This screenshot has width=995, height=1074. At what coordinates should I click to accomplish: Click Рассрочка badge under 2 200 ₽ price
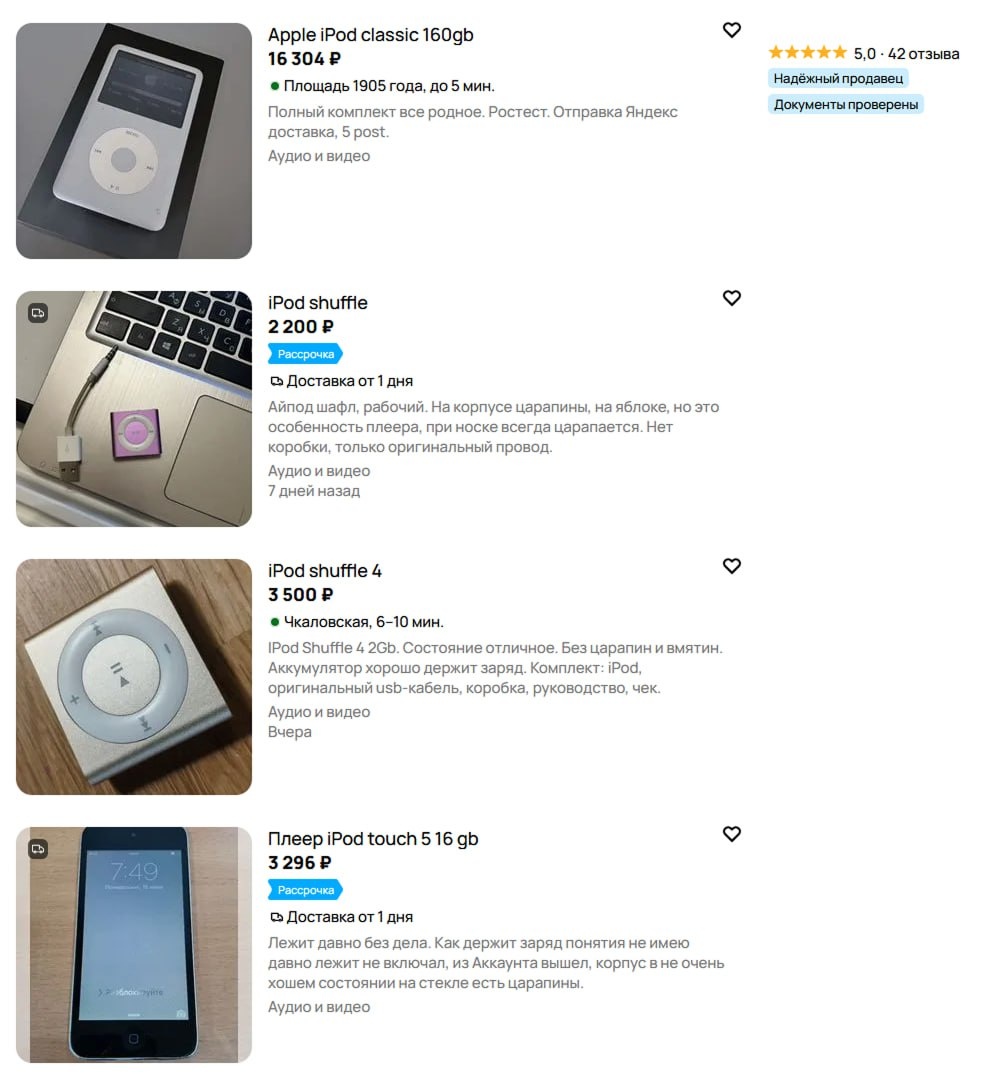click(x=305, y=354)
